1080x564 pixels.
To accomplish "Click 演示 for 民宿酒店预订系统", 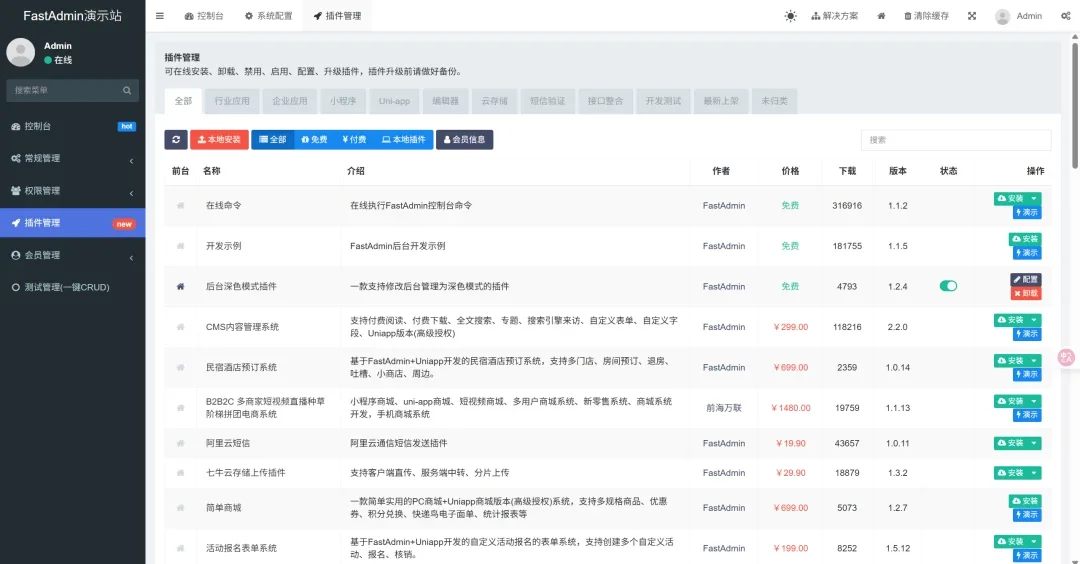I will click(1027, 375).
